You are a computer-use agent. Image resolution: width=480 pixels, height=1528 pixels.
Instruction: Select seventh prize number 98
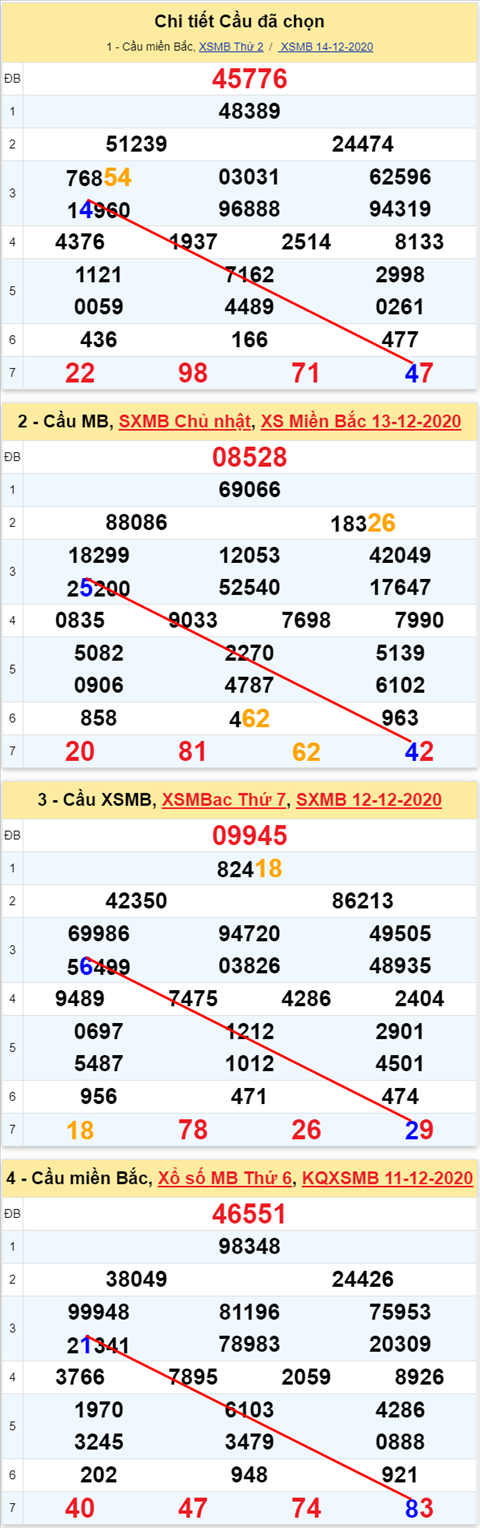pos(193,373)
